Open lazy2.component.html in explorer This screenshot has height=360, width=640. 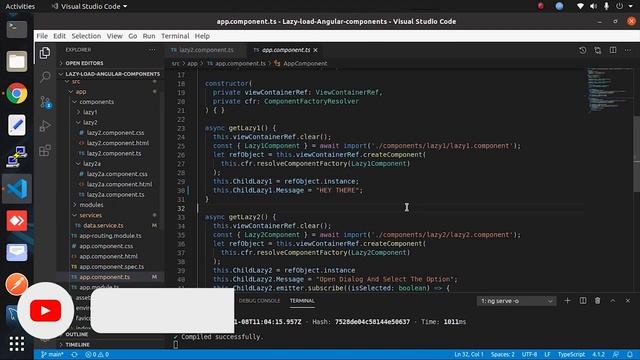[118, 143]
